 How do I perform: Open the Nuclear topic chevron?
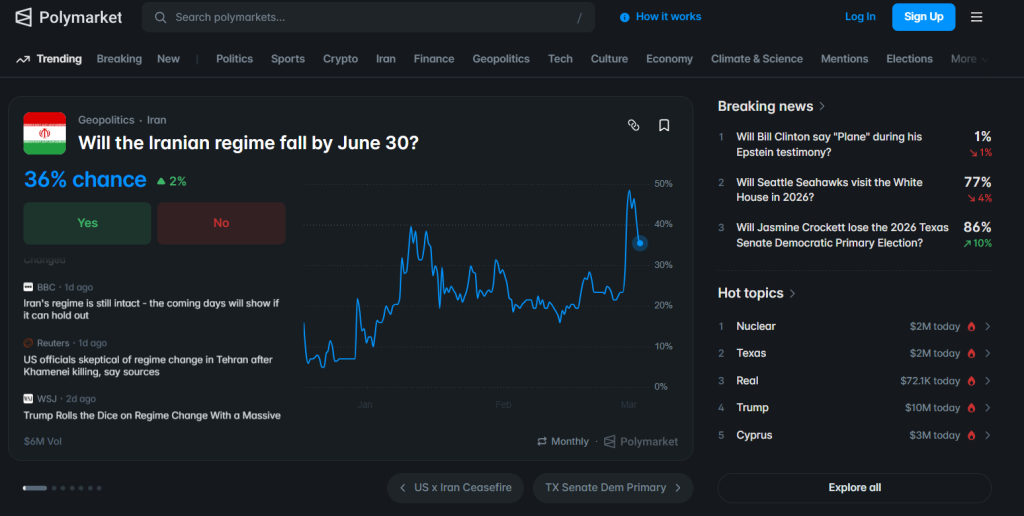pyautogui.click(x=987, y=327)
